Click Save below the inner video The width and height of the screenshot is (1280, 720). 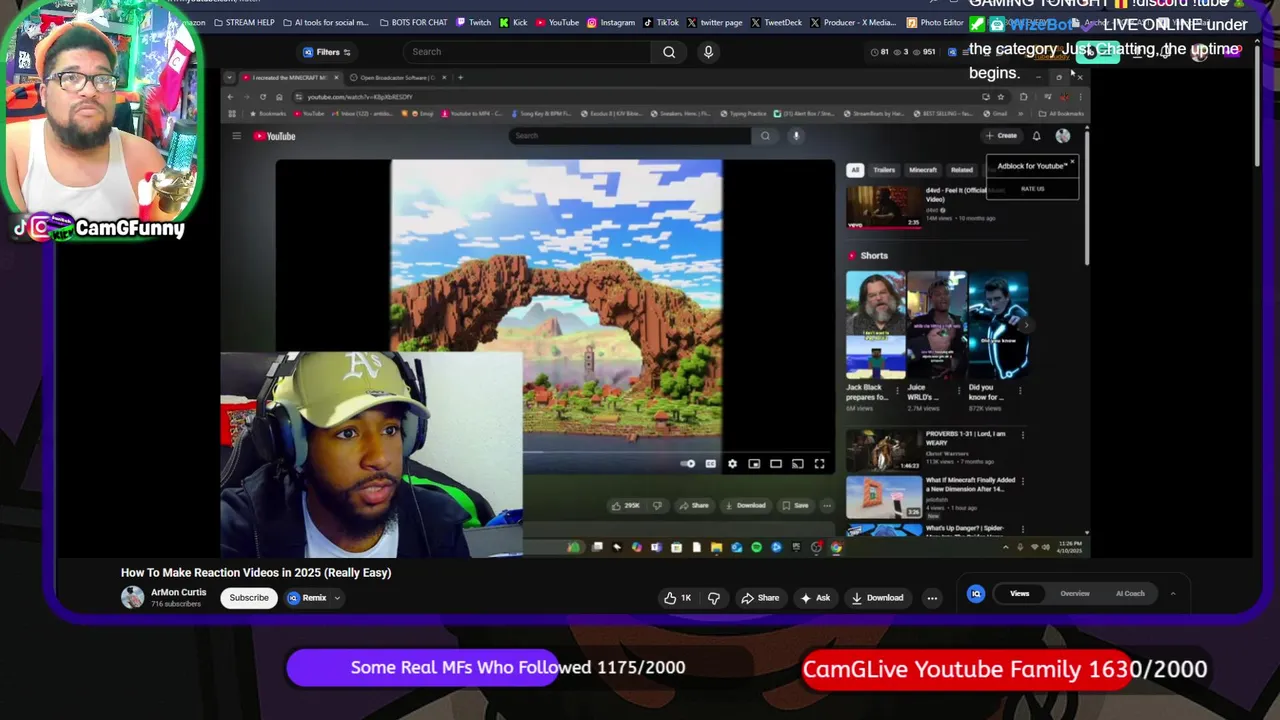tap(795, 506)
